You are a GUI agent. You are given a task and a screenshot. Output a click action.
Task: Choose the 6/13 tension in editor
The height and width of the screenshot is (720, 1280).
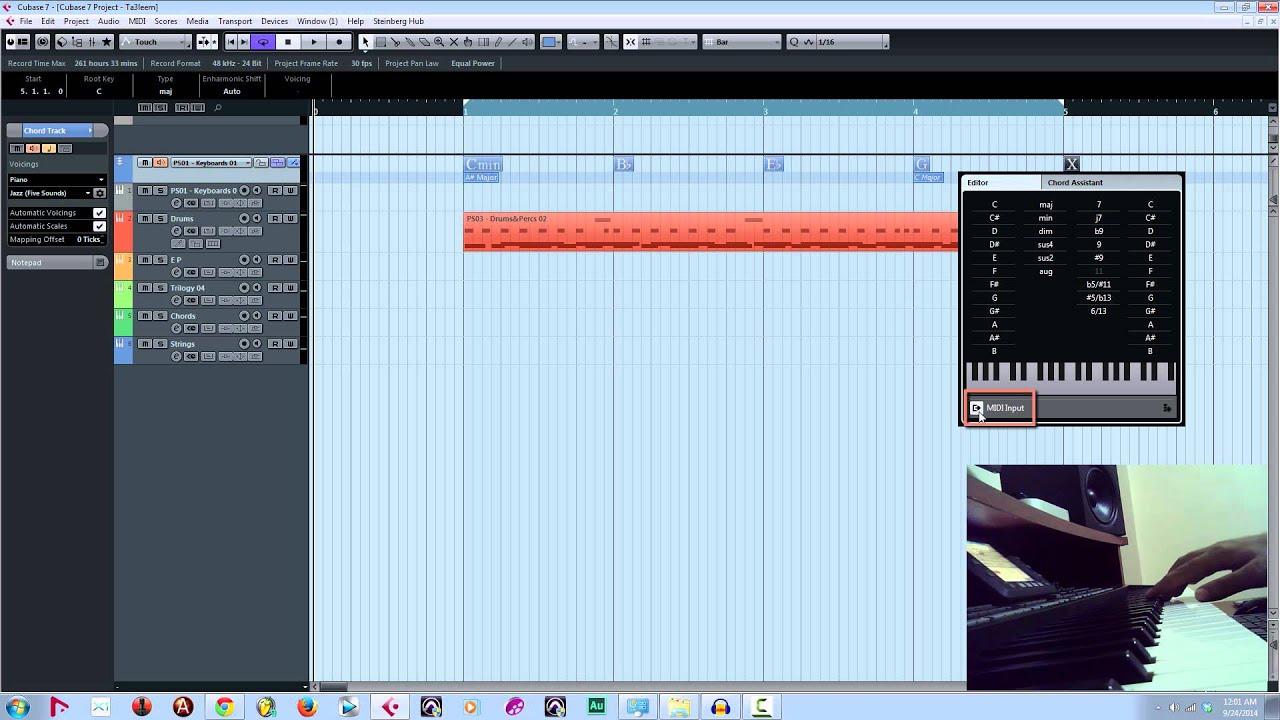(1098, 311)
